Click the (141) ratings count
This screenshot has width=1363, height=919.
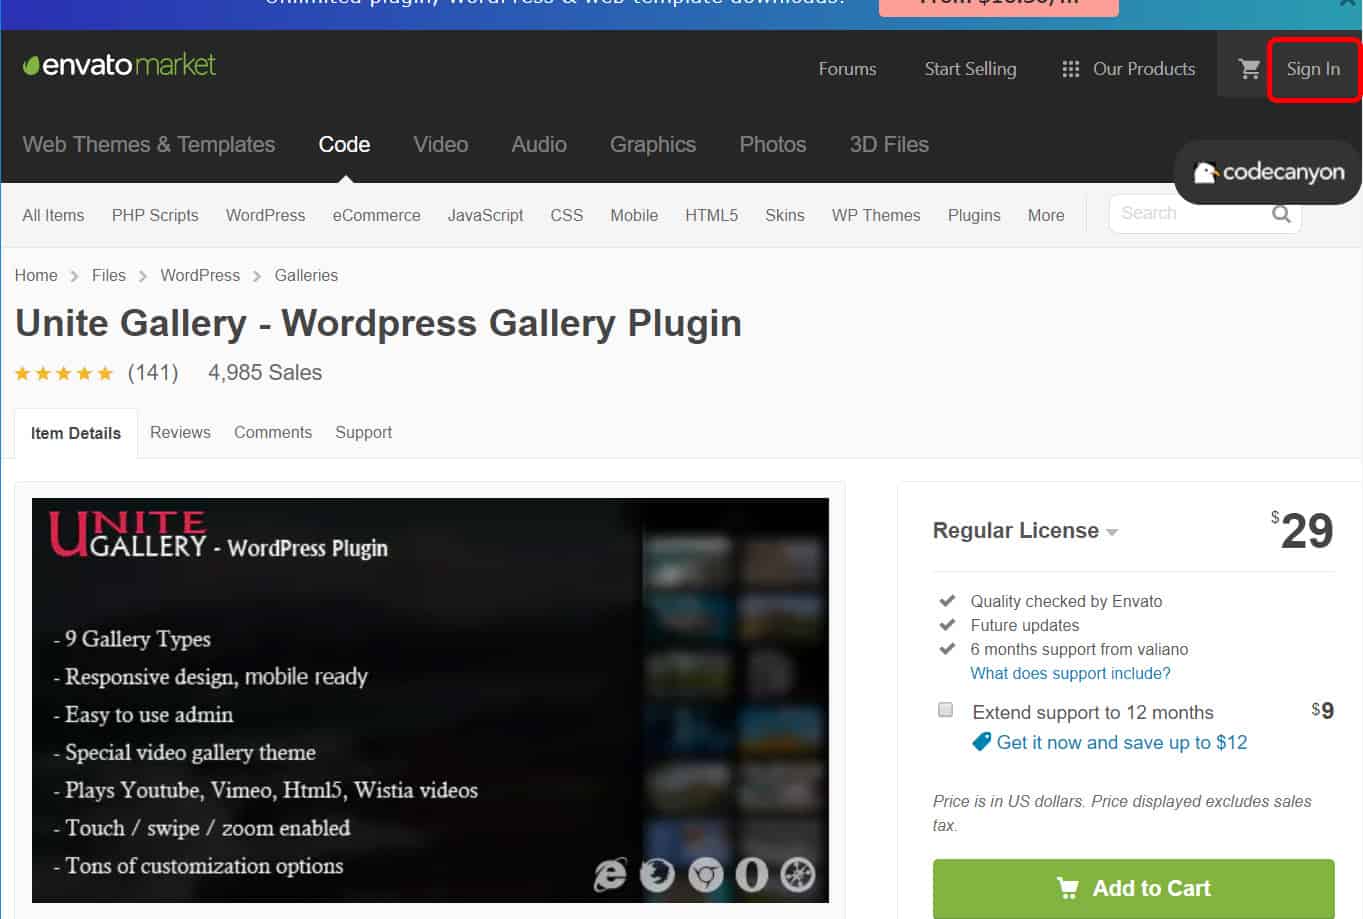(x=153, y=373)
